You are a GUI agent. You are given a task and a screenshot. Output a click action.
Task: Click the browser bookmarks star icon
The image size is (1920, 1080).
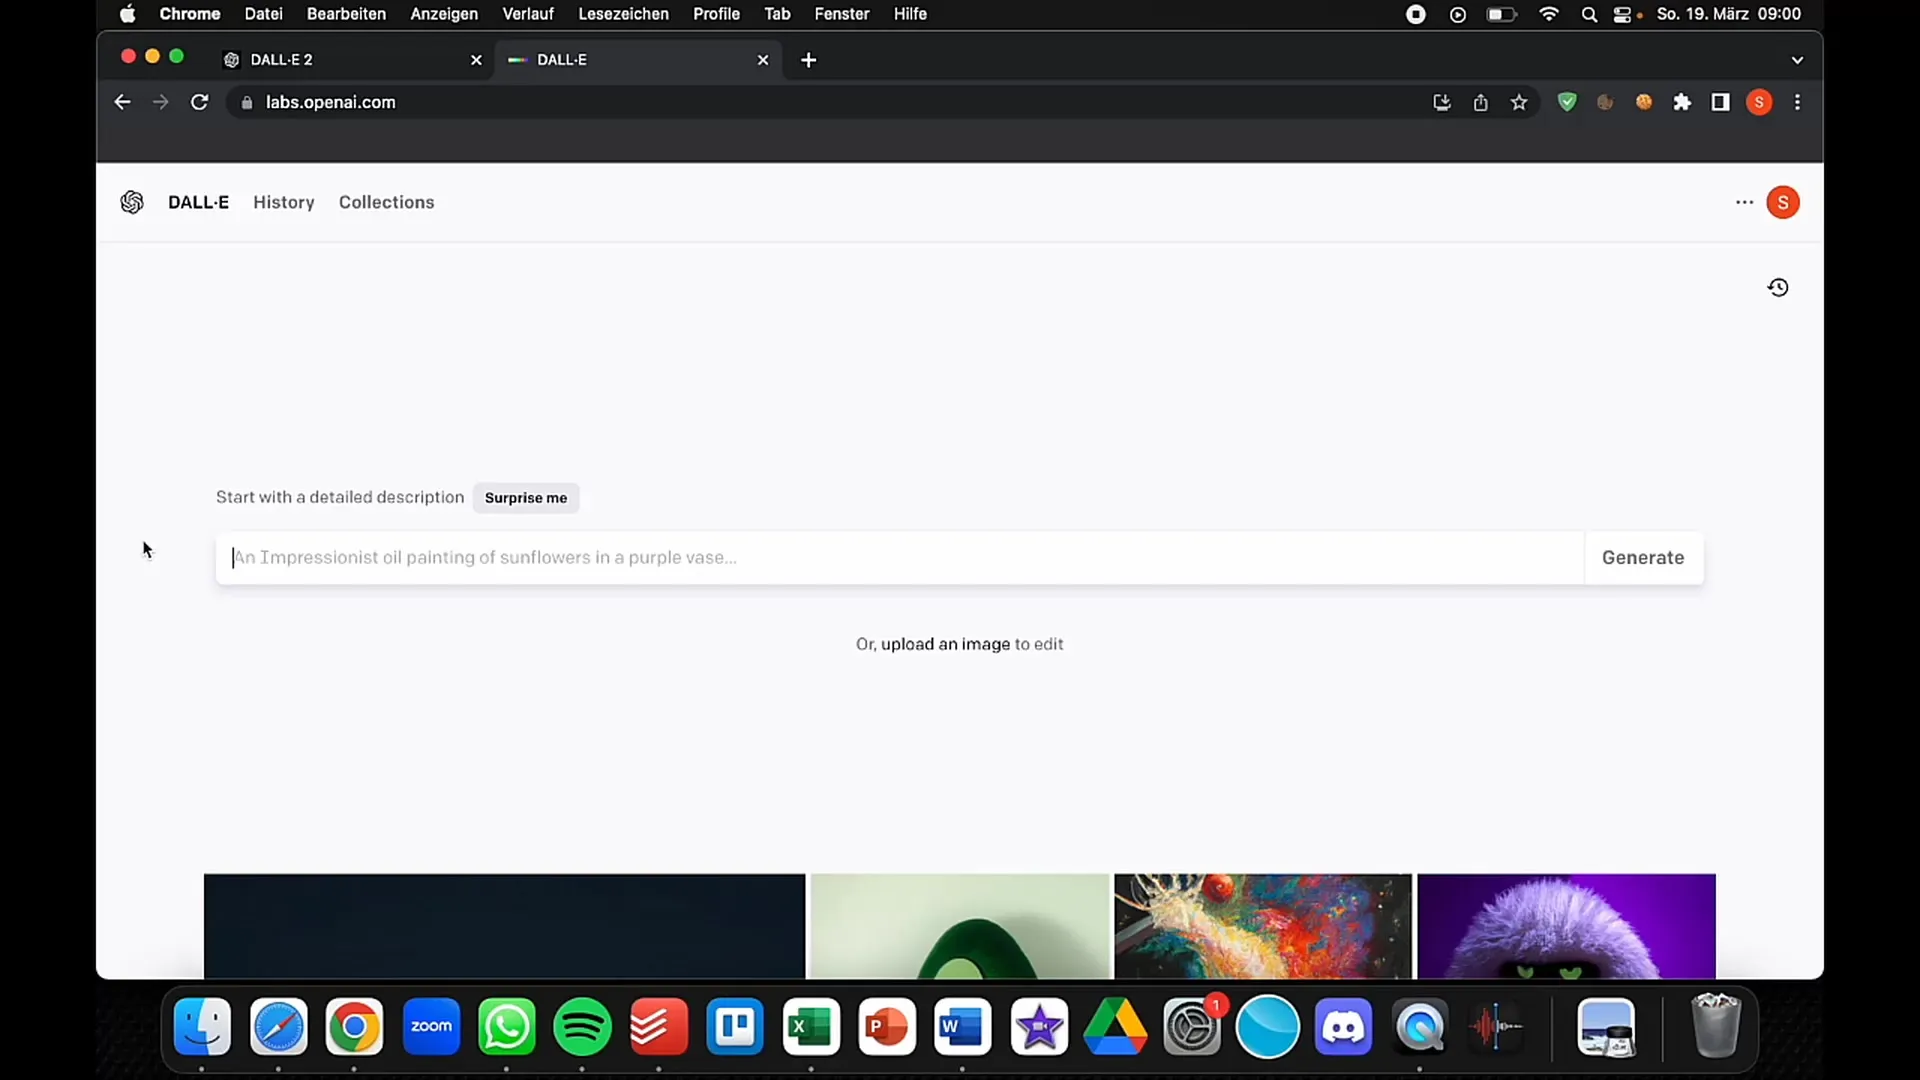[1519, 102]
